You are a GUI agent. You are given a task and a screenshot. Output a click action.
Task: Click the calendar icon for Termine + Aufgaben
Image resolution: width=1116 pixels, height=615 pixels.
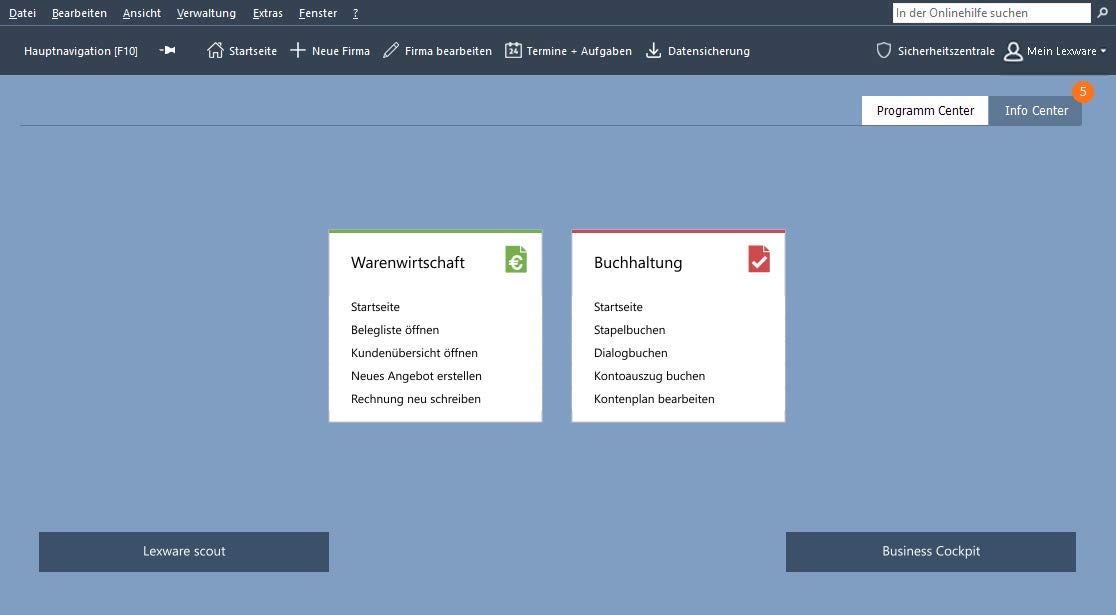pos(513,50)
